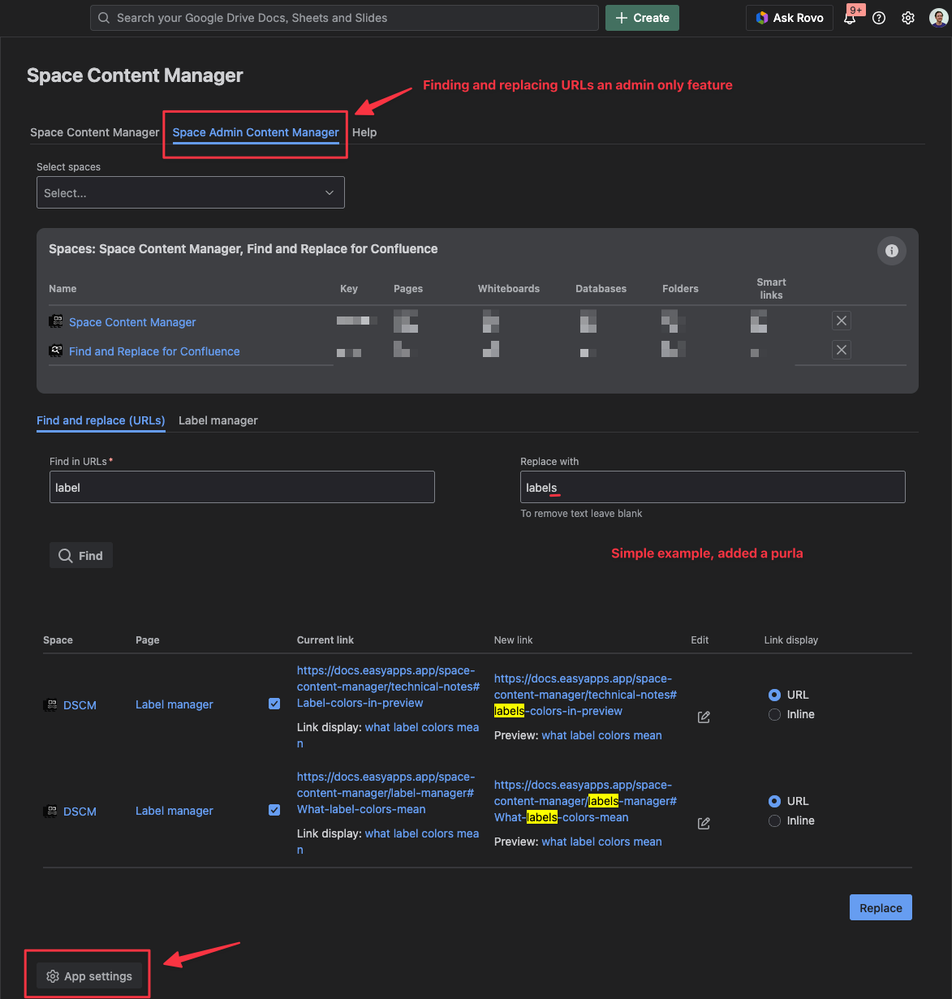
Task: Open current link Label-colors-in-preview URL
Action: click(388, 687)
